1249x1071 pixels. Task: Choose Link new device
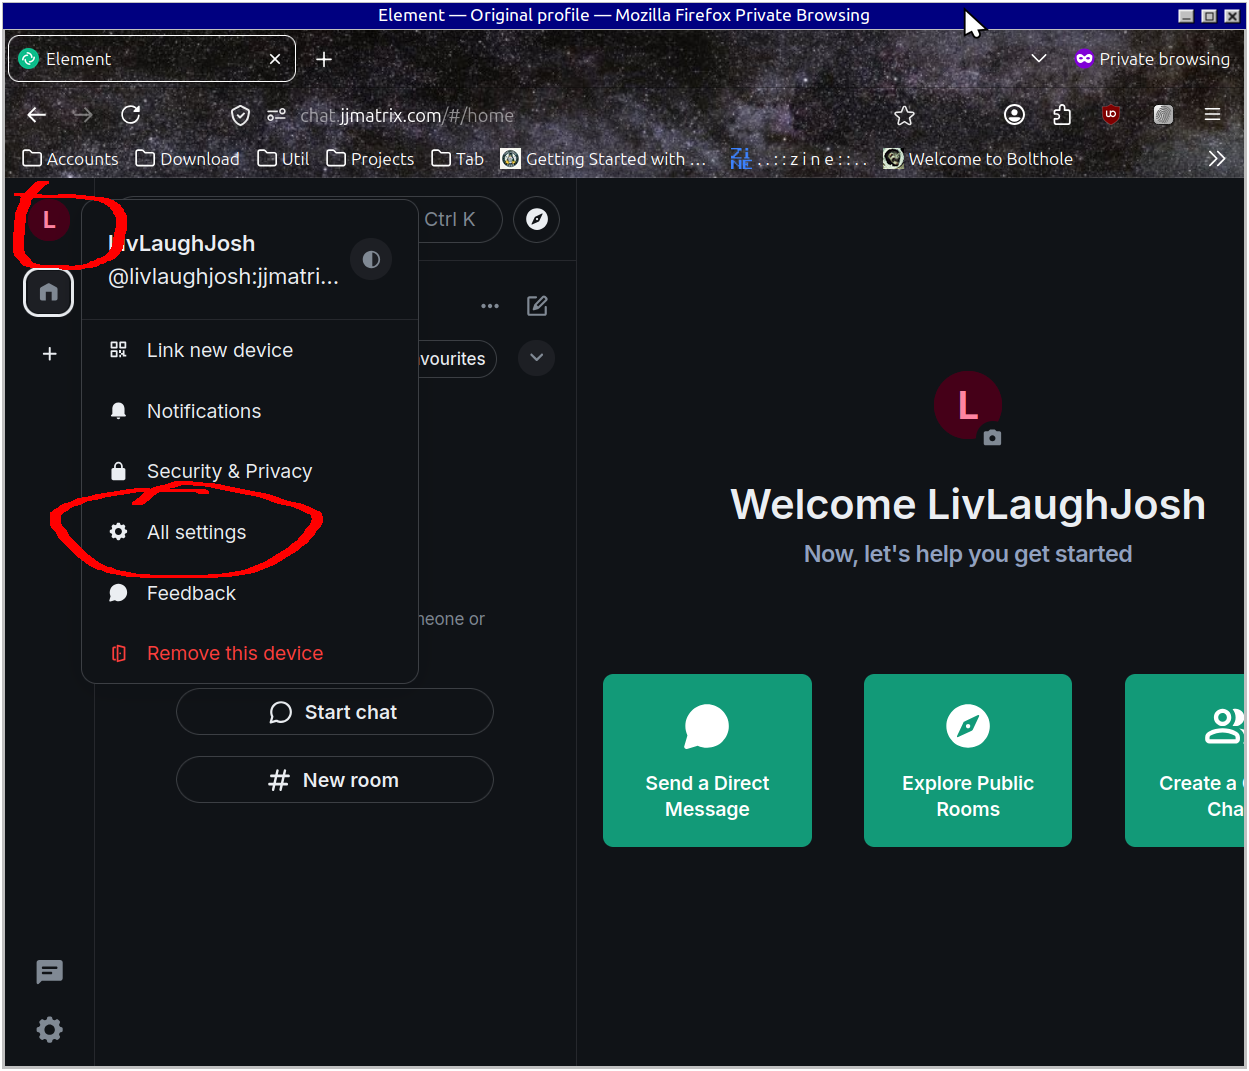coord(250,350)
